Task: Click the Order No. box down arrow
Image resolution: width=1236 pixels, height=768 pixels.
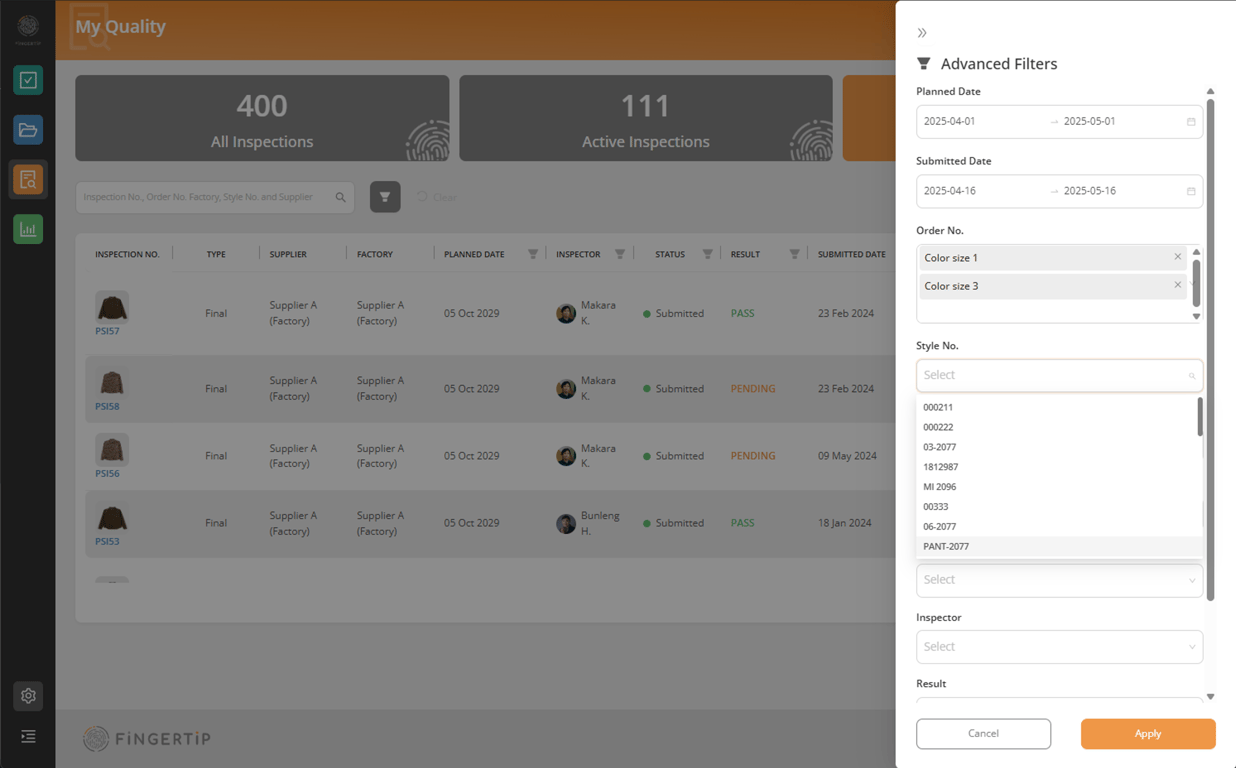Action: [1196, 316]
